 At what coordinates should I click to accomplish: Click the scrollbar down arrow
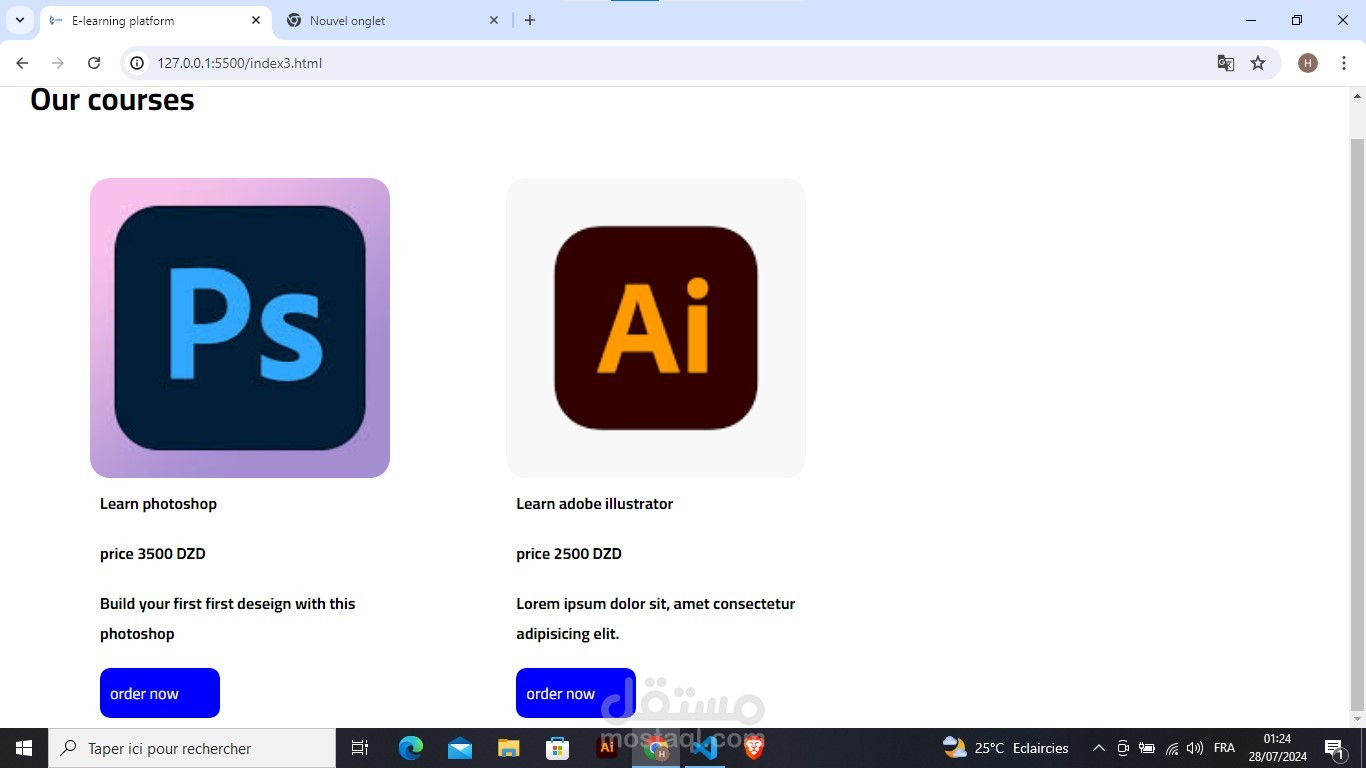tap(1357, 719)
